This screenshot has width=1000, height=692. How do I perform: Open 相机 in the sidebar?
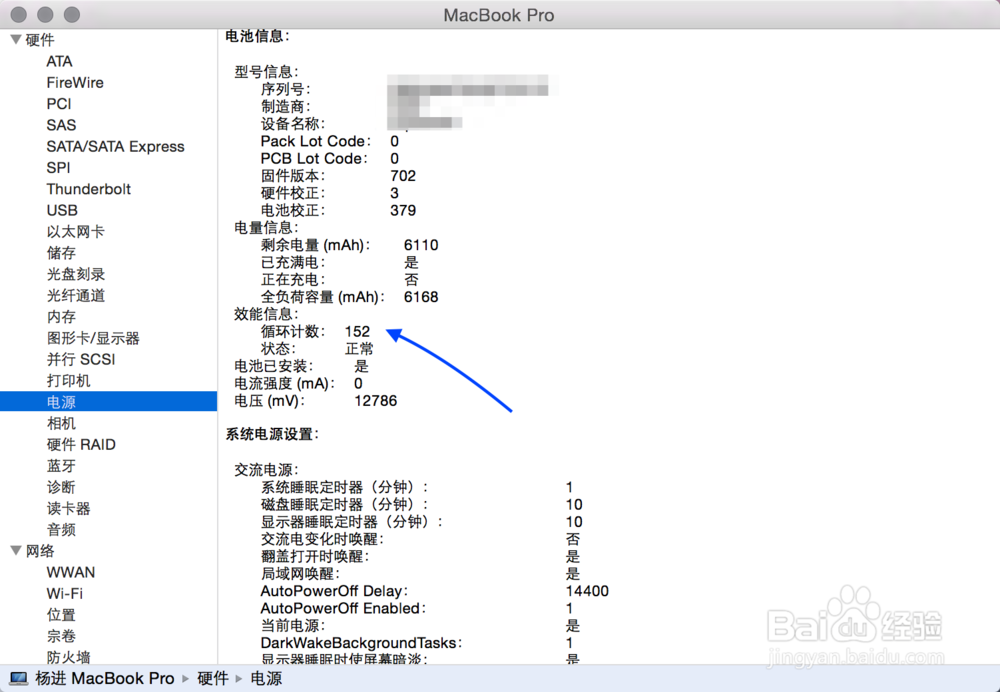pyautogui.click(x=61, y=423)
